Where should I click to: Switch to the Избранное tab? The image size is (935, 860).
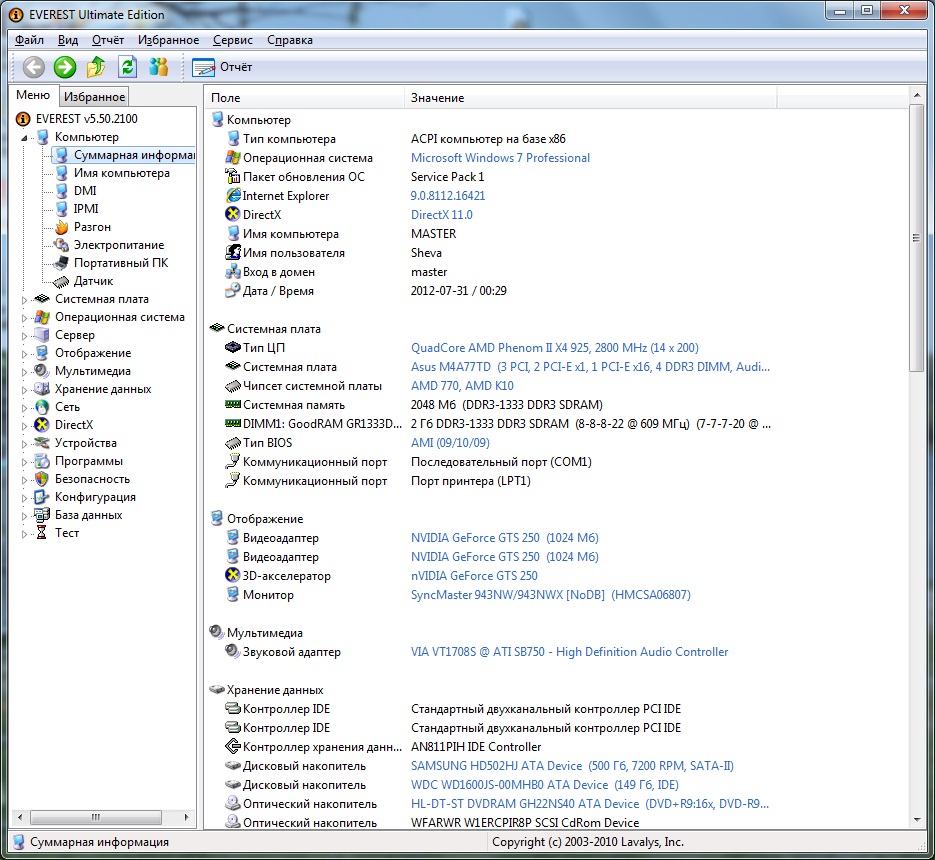pos(94,97)
